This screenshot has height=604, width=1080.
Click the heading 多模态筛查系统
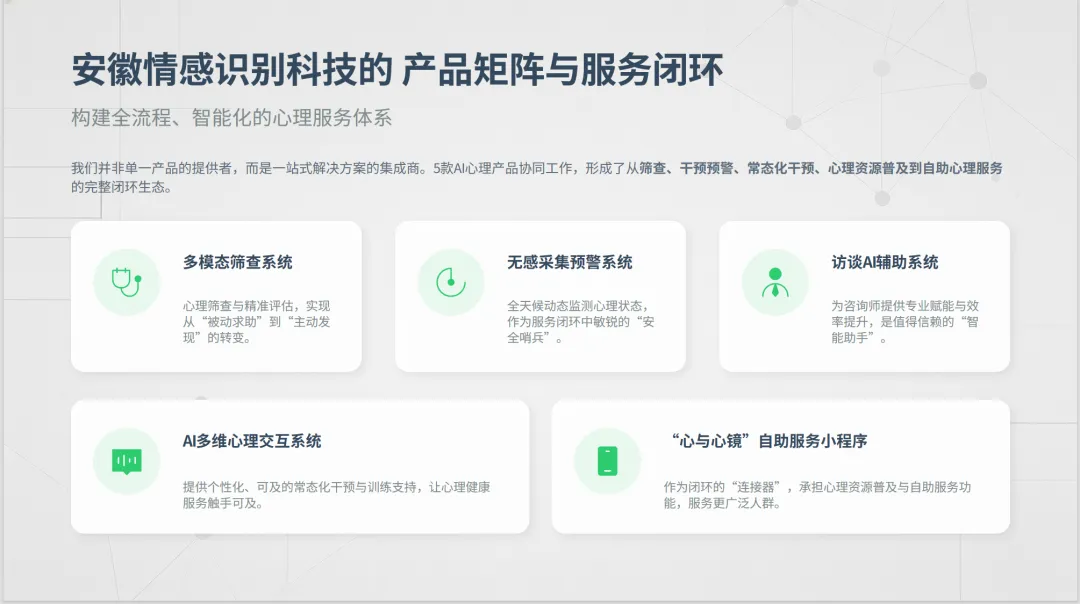(238, 262)
